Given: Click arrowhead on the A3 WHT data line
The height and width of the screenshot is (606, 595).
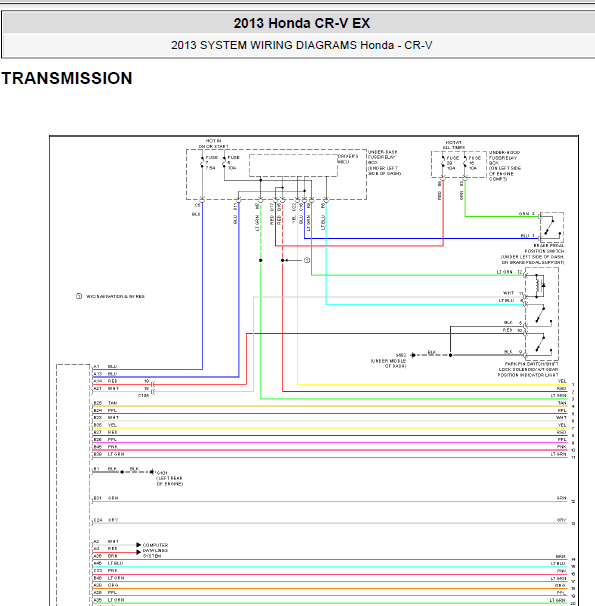Looking at the screenshot, I should (138, 545).
